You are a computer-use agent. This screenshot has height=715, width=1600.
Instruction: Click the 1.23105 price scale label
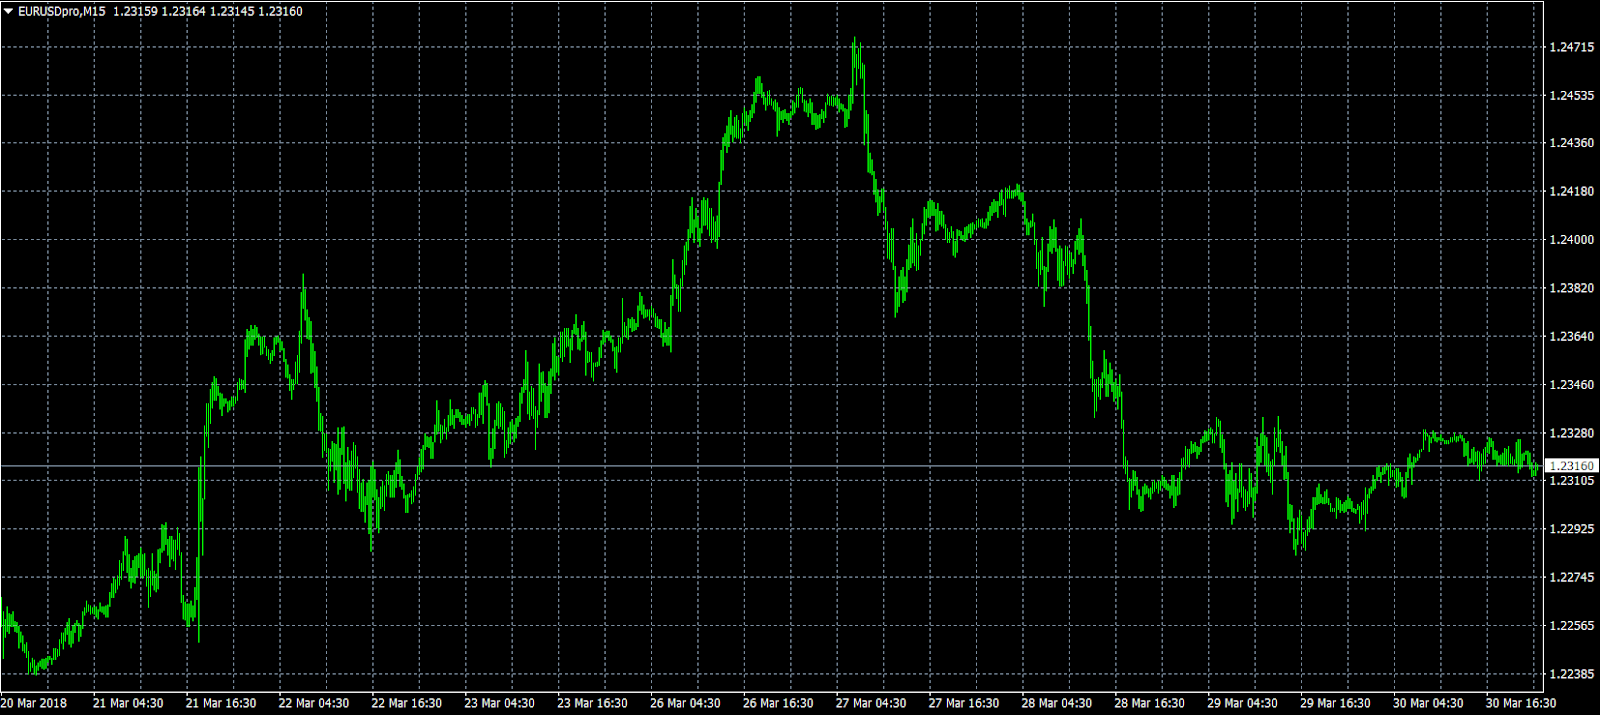[x=1571, y=481]
